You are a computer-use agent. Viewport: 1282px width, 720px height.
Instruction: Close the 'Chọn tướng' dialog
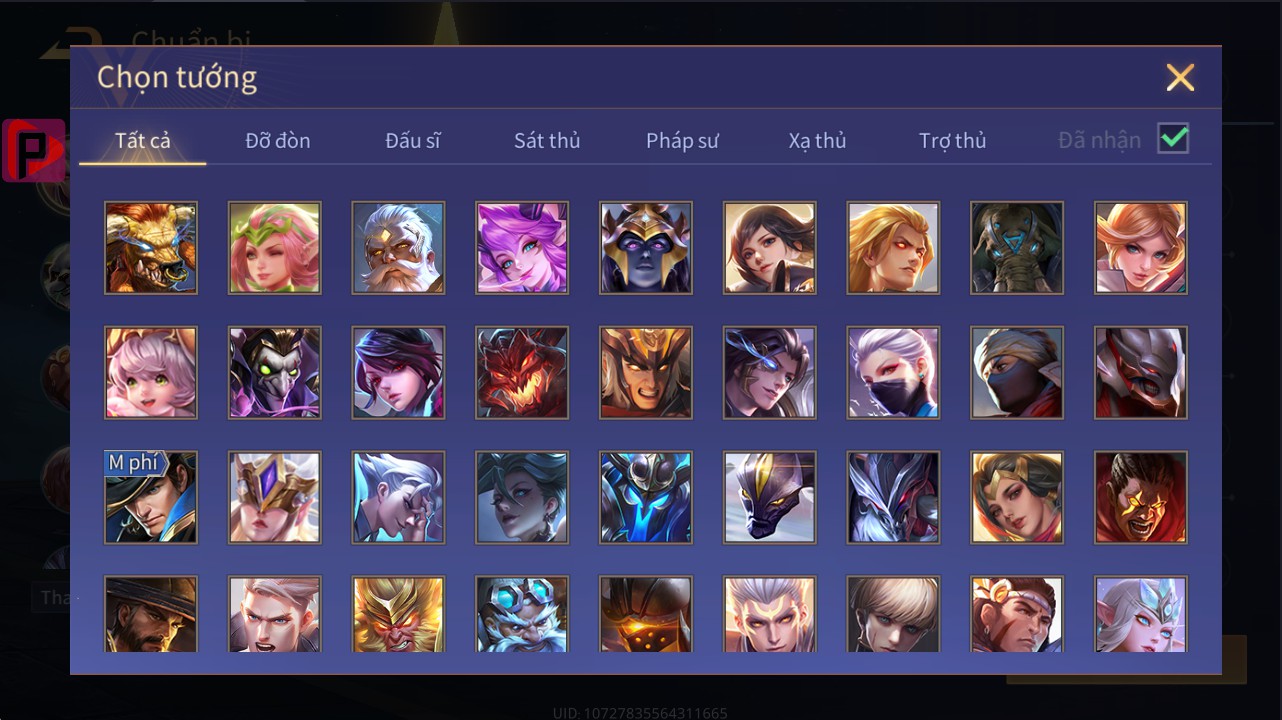pos(1180,77)
